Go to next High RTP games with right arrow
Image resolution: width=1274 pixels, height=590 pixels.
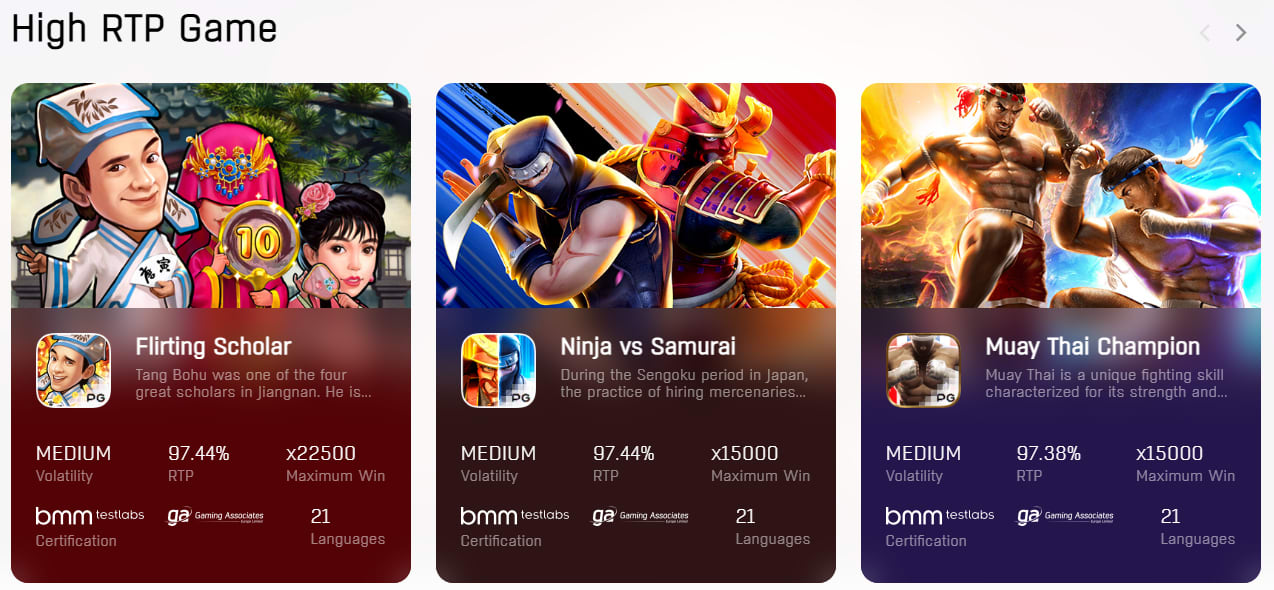tap(1241, 33)
